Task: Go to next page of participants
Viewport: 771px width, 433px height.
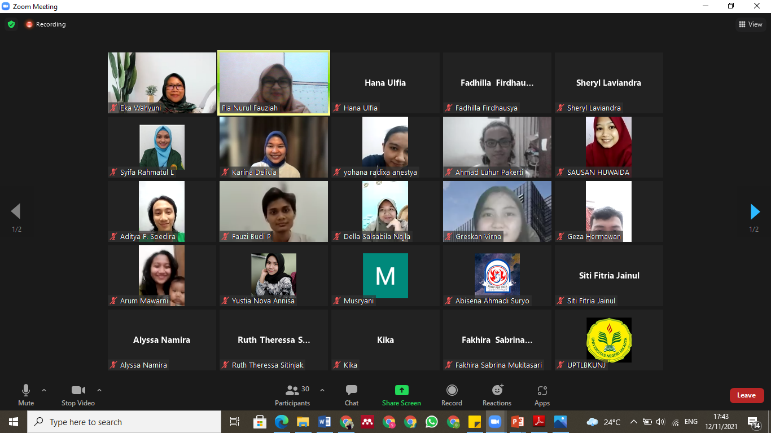Action: (x=755, y=211)
